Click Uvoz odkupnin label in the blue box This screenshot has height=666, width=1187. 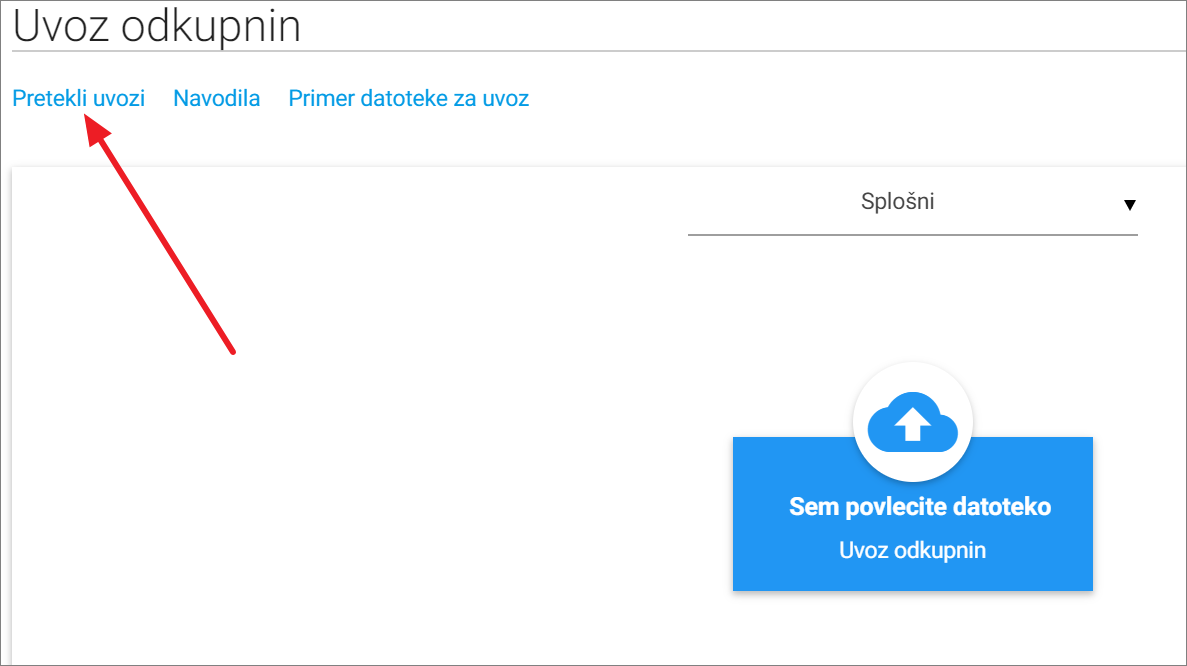click(x=912, y=550)
